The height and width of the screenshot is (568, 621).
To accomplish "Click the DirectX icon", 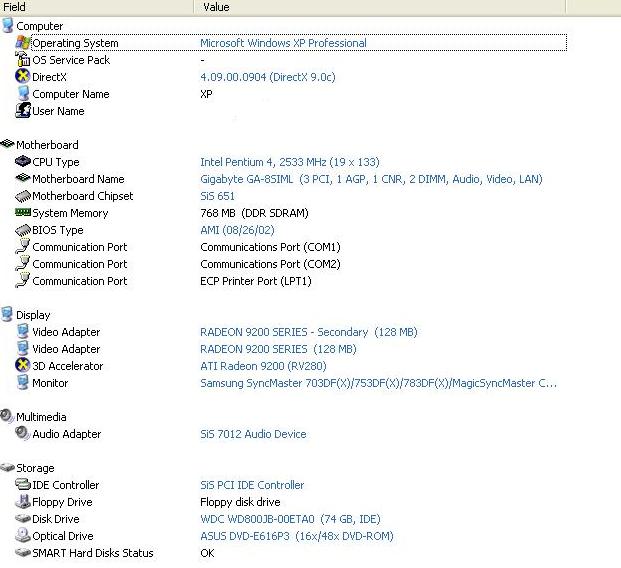I will 23,77.
